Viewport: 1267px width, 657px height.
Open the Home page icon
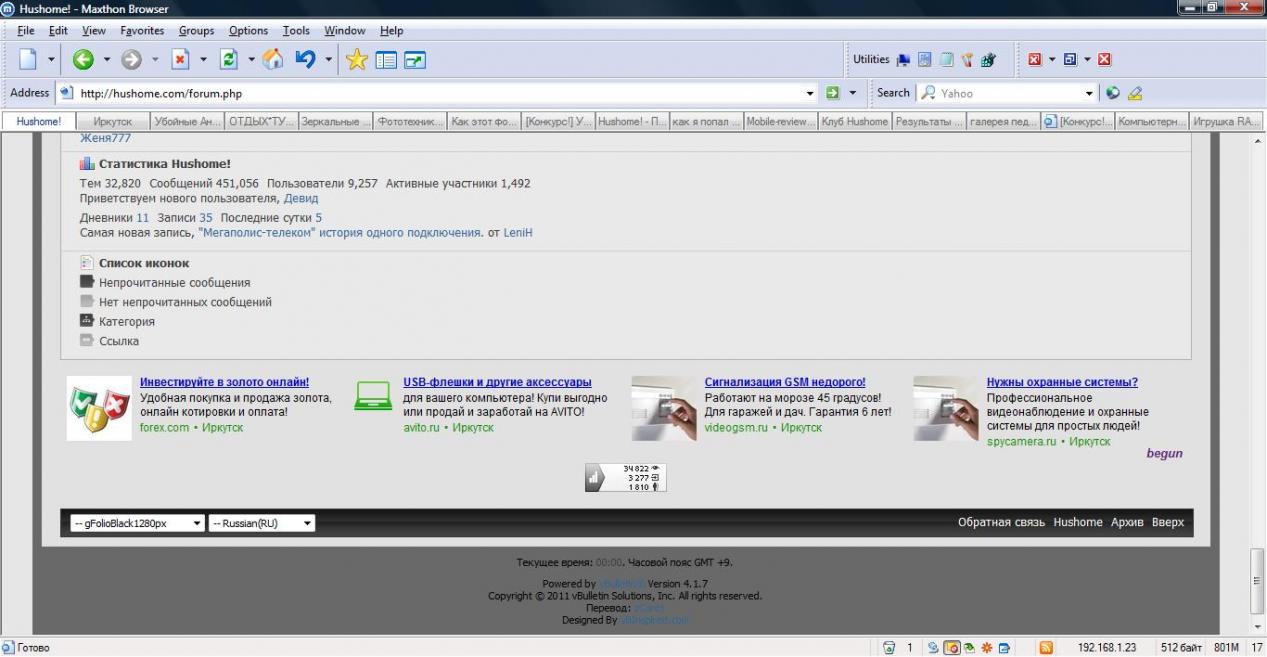point(272,60)
